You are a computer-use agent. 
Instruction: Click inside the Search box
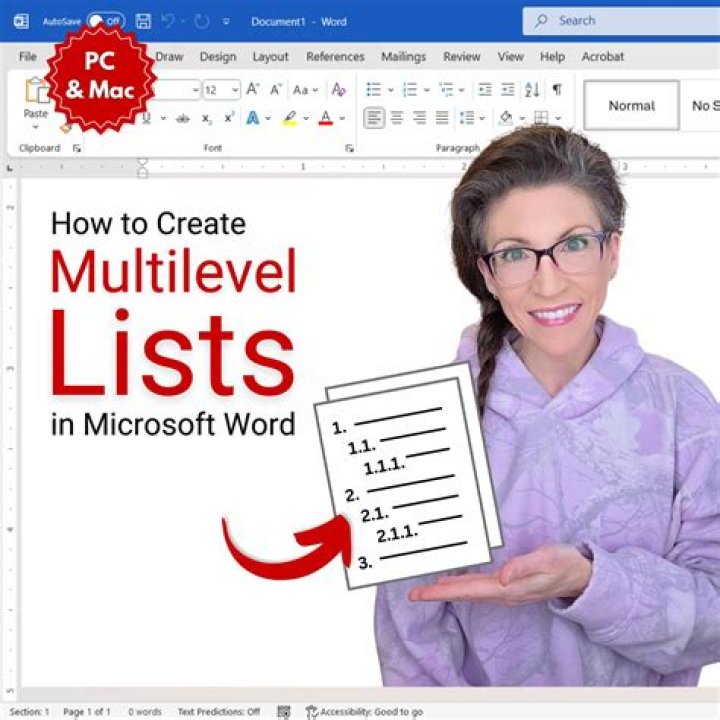pyautogui.click(x=621, y=21)
